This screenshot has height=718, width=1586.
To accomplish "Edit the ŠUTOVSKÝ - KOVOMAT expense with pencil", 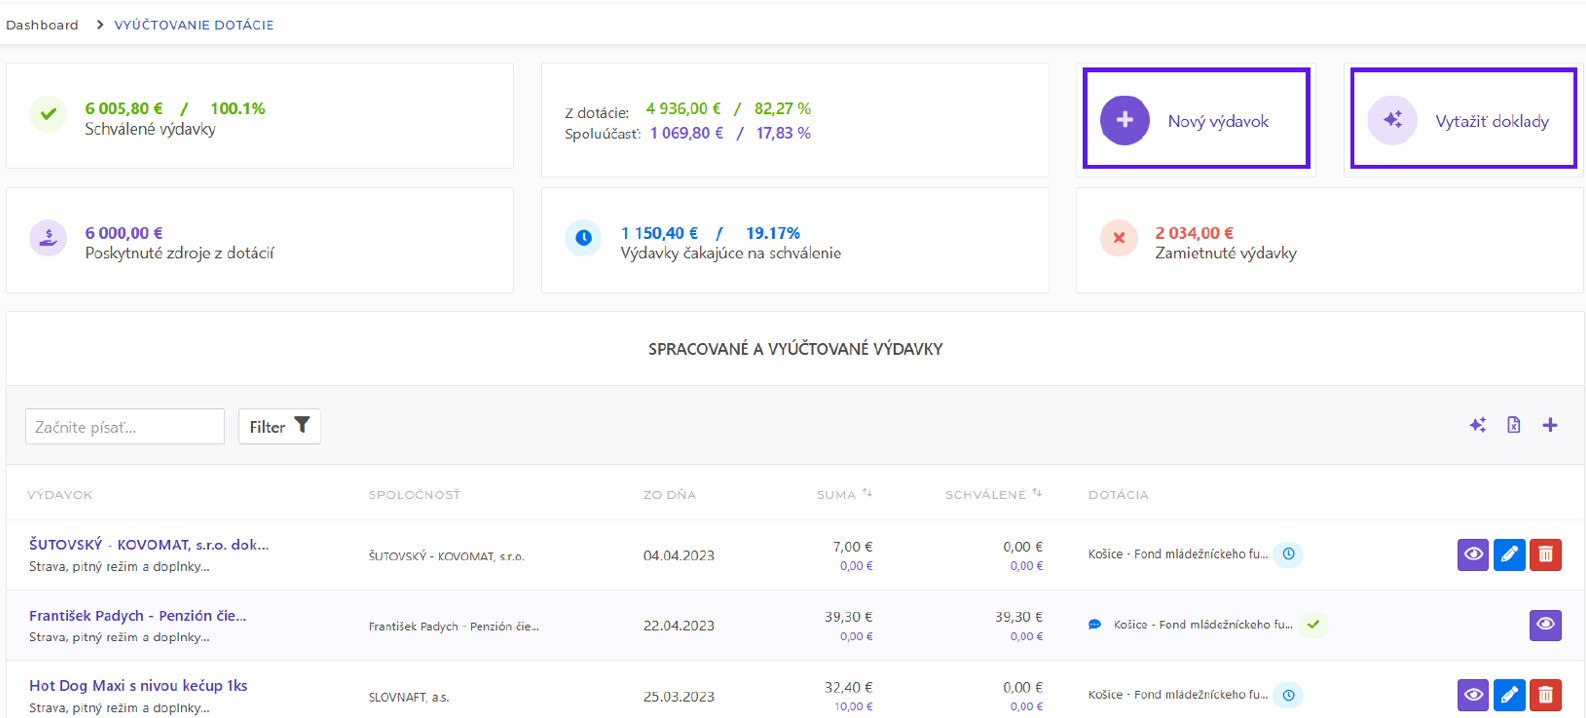I will (x=1509, y=554).
